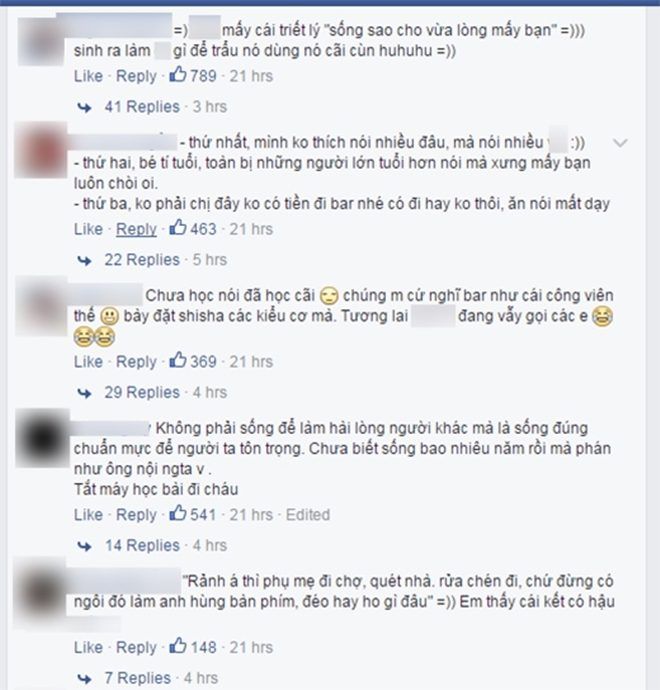Open the first commenter's profile picture
This screenshot has height=690, width=660.
40,42
